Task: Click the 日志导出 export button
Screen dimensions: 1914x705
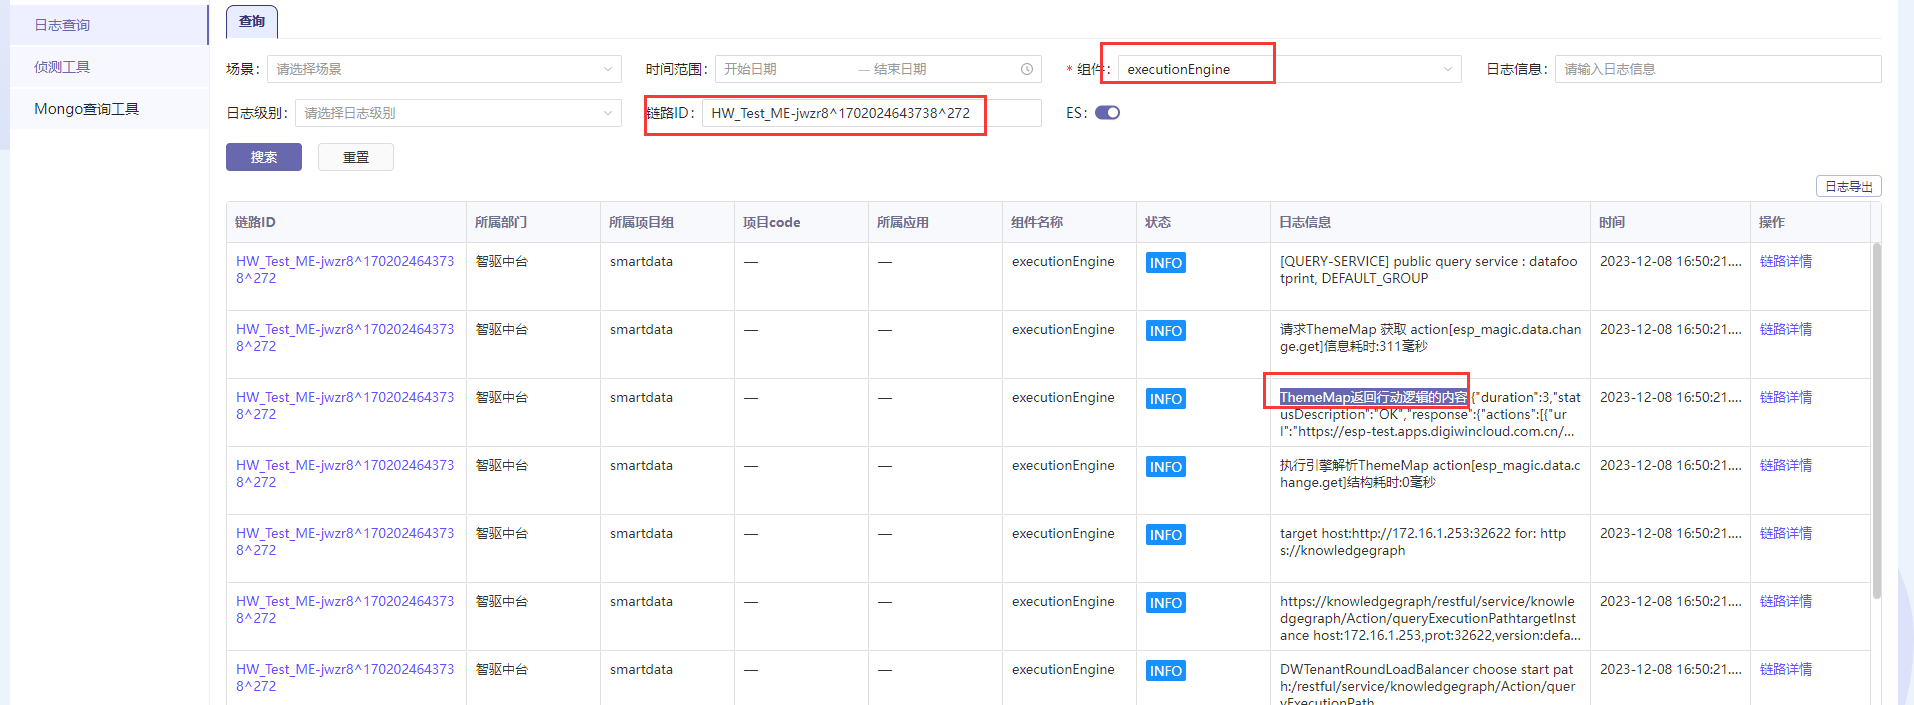Action: tap(1848, 187)
